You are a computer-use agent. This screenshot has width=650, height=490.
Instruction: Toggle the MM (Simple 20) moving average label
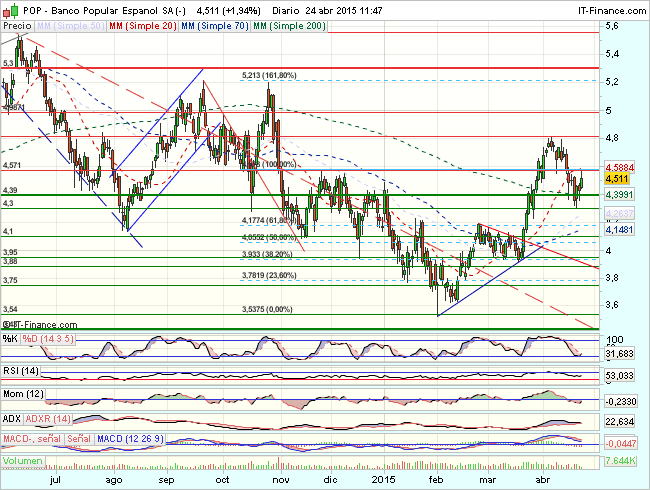[143, 26]
